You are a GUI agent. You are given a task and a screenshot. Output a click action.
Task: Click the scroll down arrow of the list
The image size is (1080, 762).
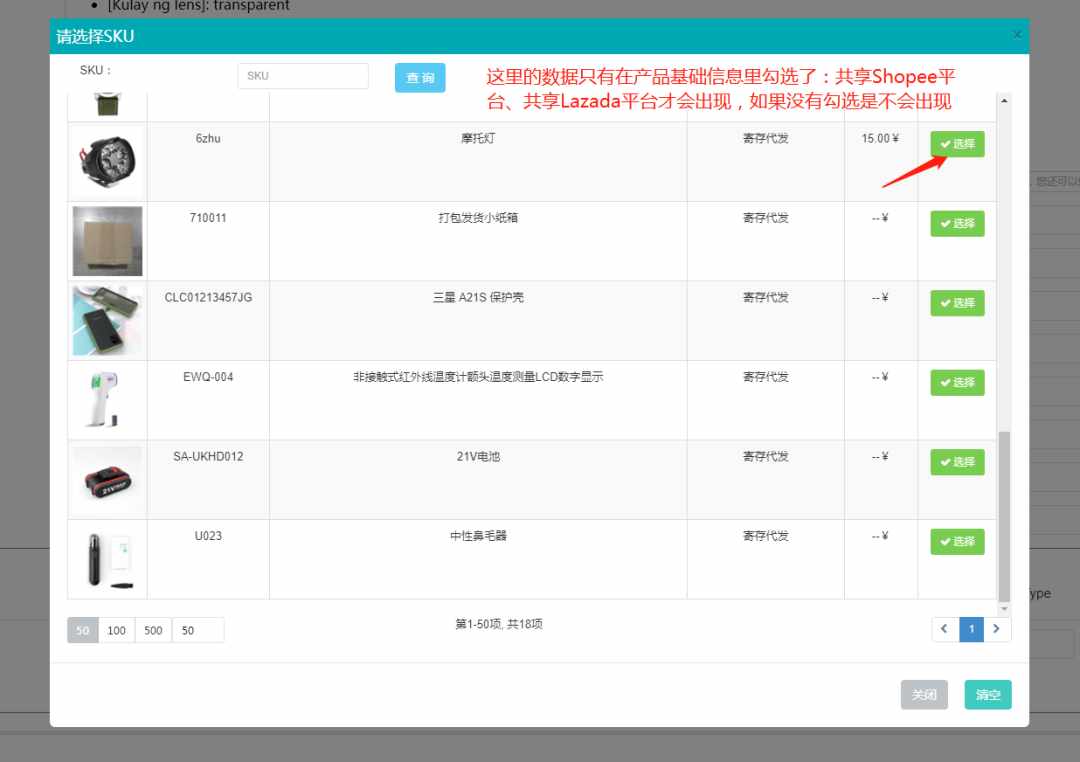point(1004,609)
